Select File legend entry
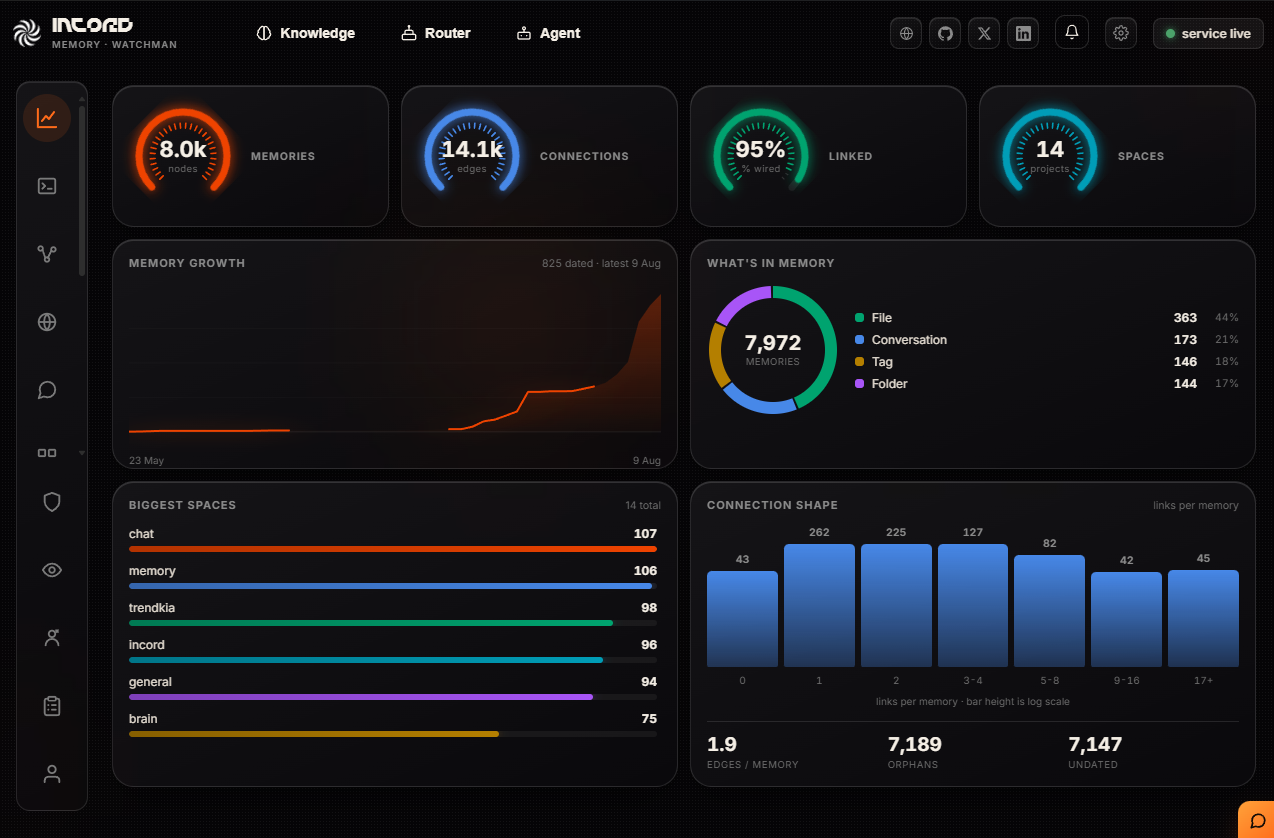Viewport: 1274px width, 838px height. [1047, 318]
